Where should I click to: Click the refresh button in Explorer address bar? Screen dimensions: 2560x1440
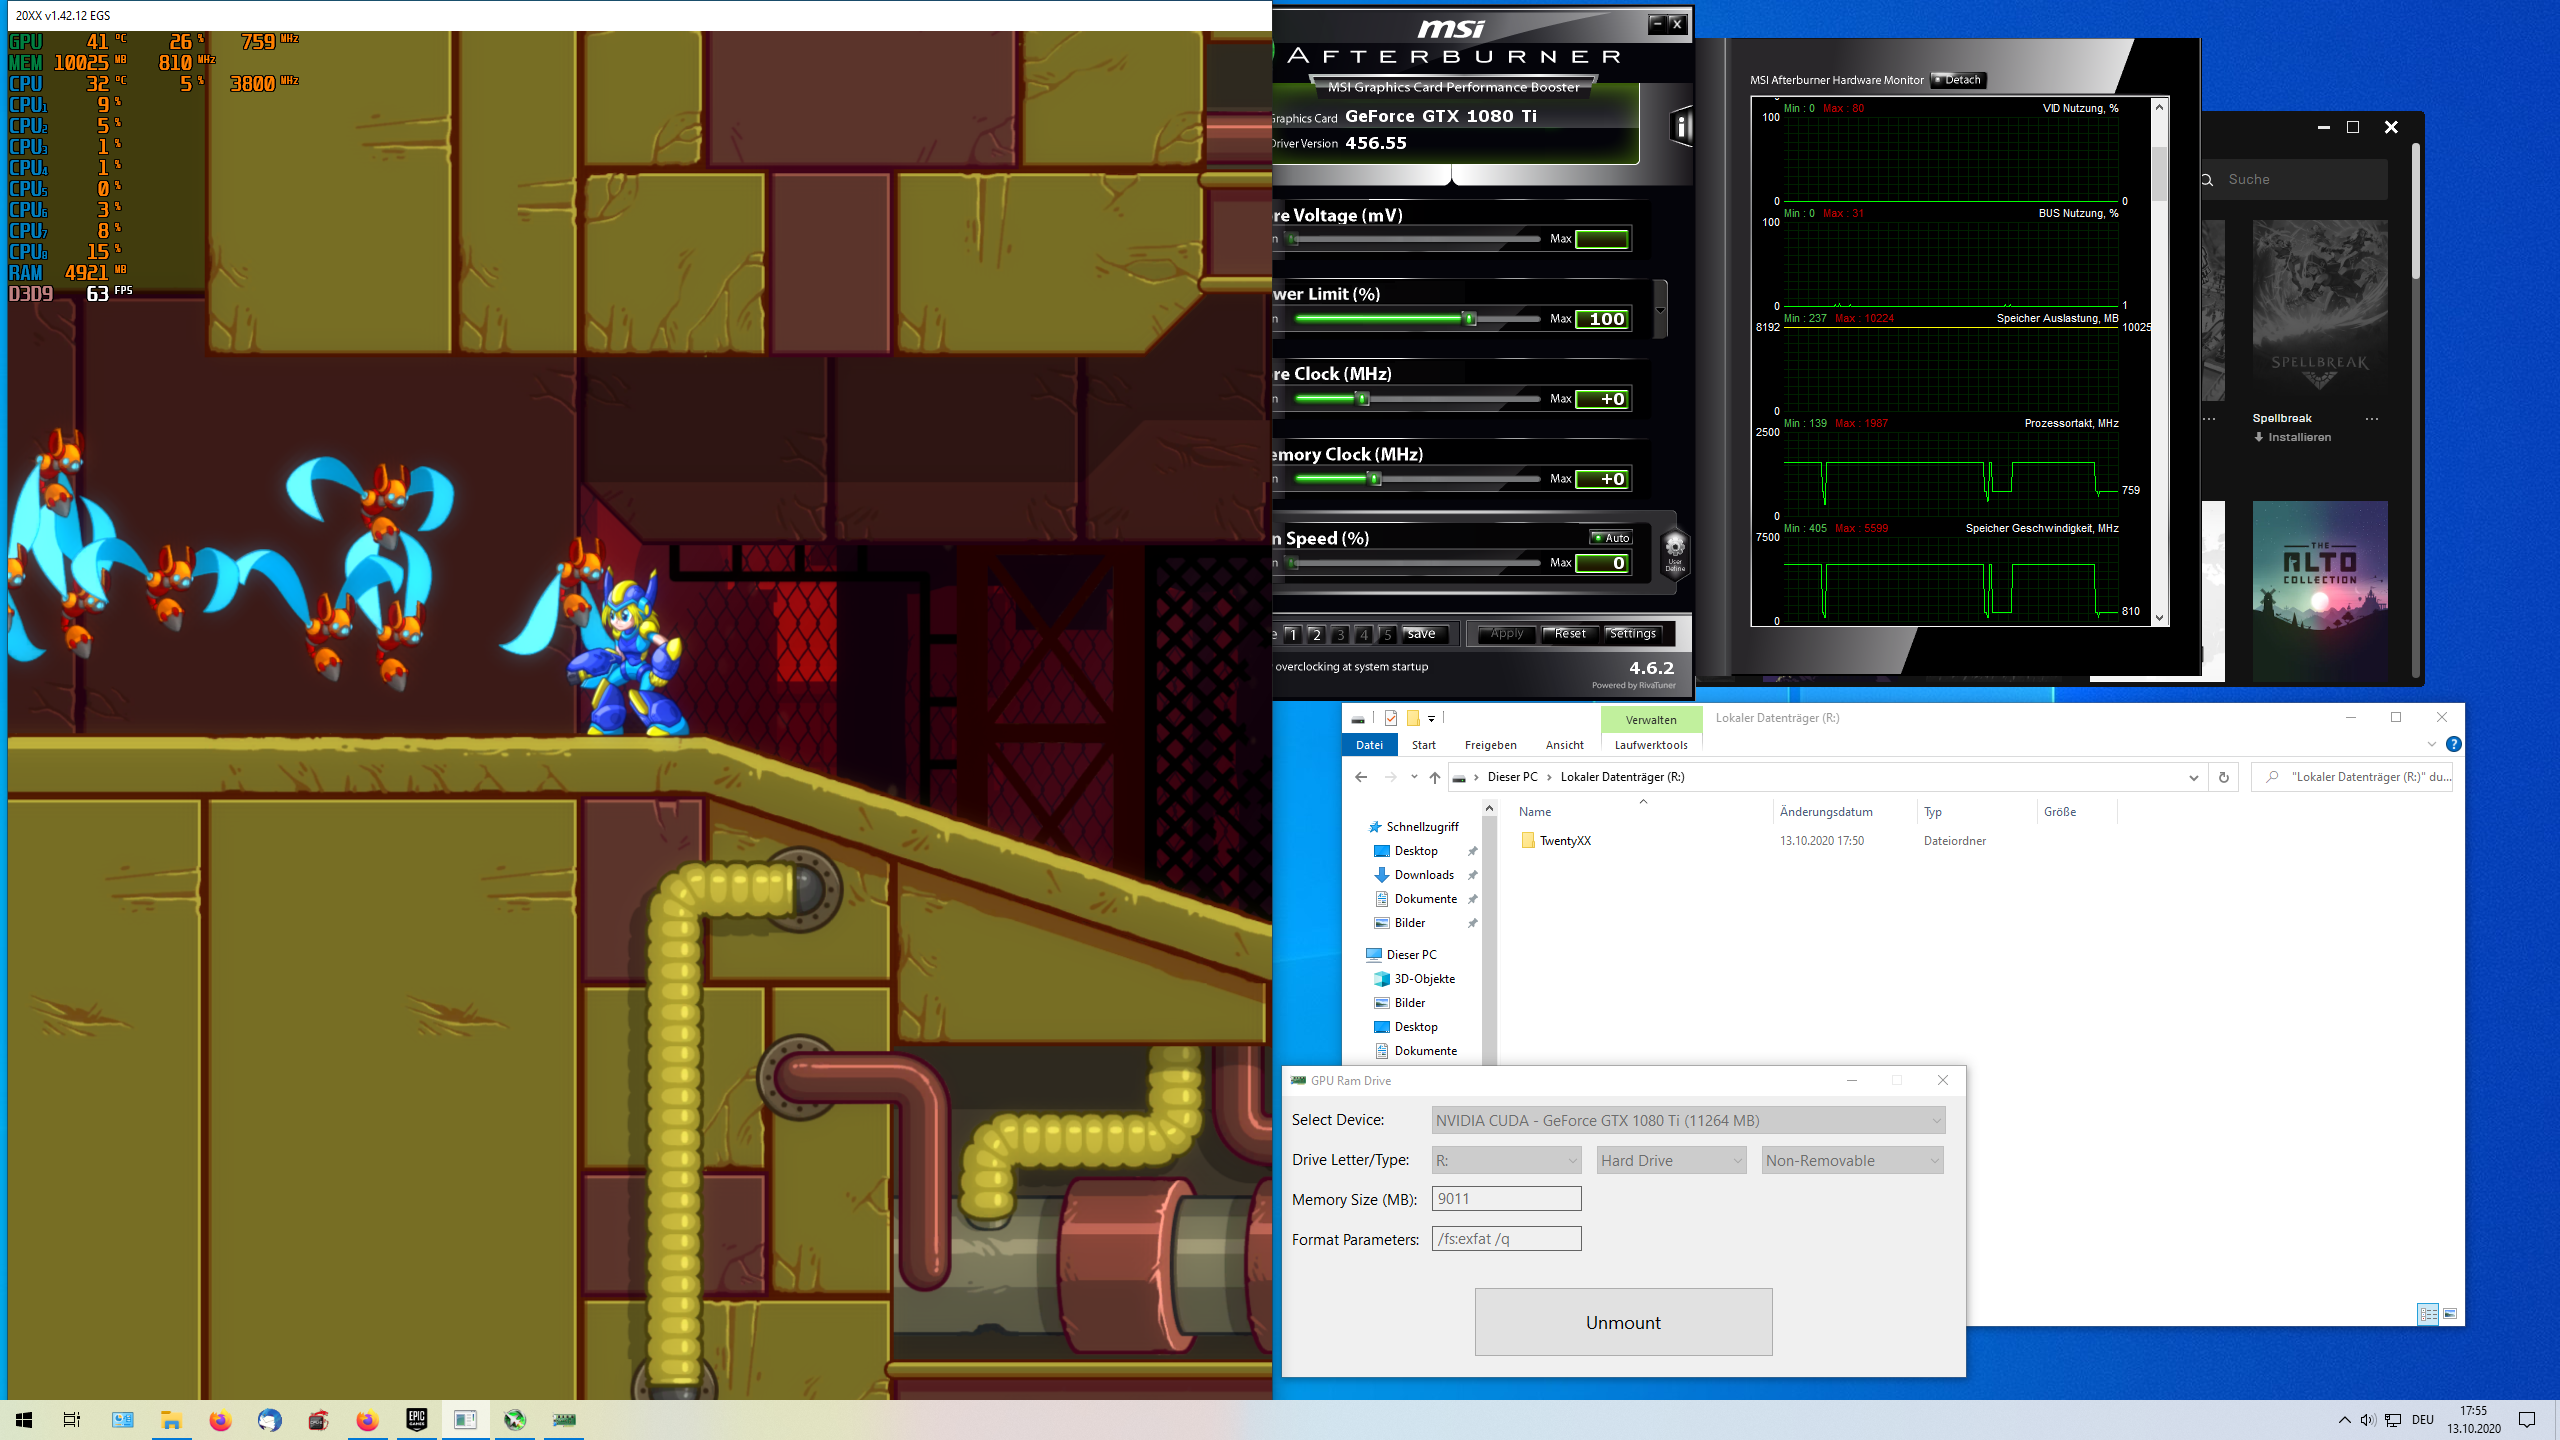coord(2223,777)
